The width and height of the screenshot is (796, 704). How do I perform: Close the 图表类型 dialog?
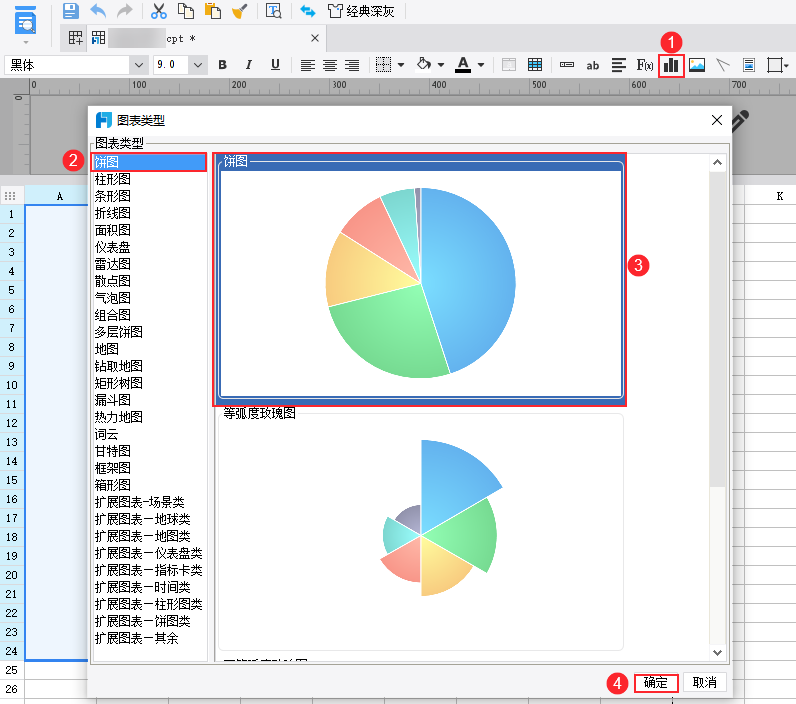[717, 120]
